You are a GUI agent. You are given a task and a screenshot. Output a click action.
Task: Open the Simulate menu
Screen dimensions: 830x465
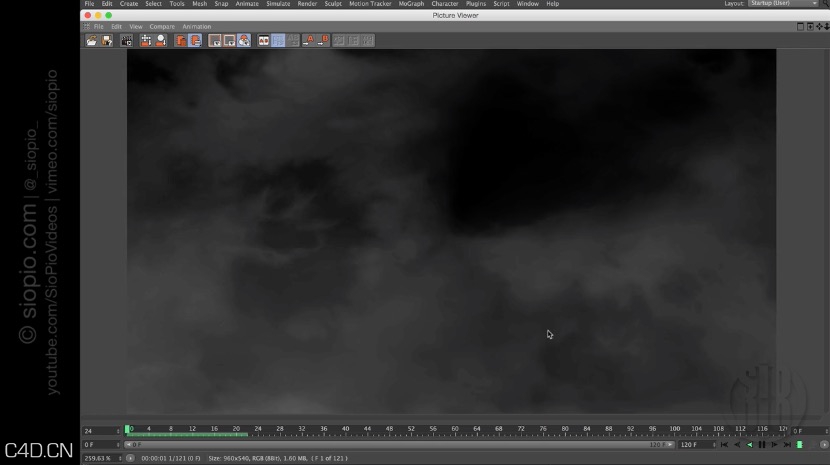click(x=278, y=4)
